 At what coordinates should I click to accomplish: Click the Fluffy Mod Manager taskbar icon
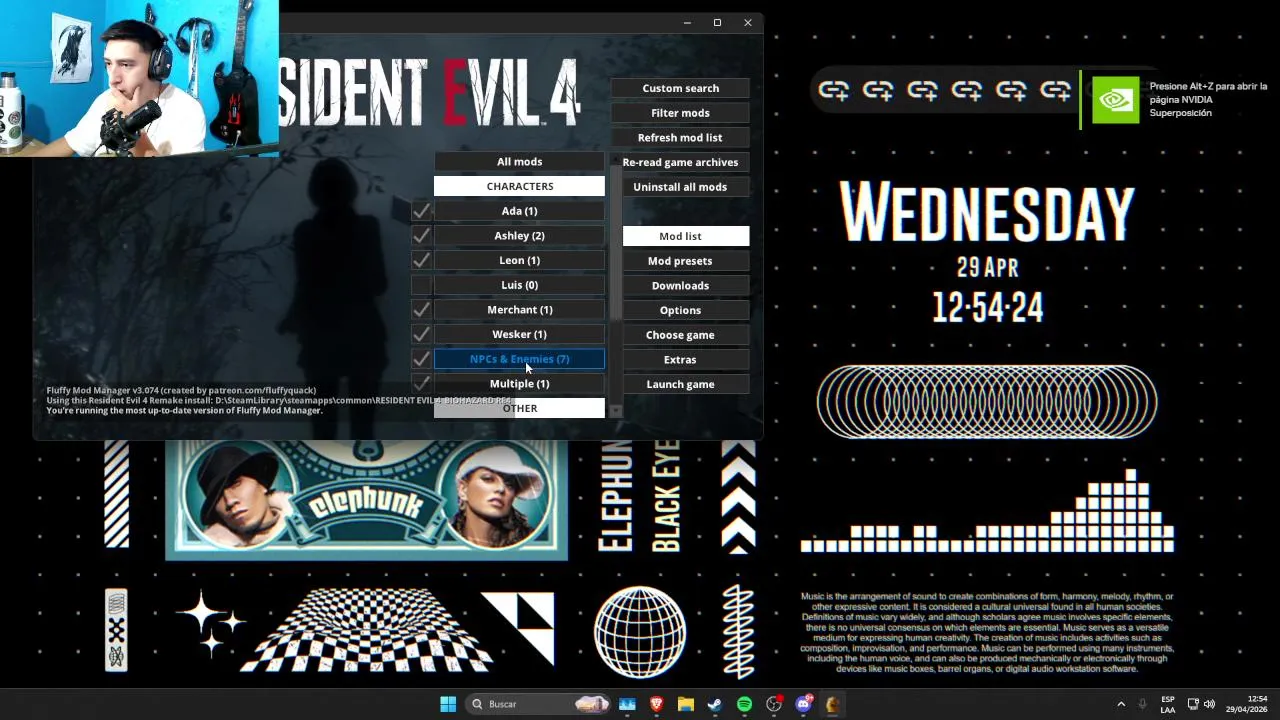point(832,704)
